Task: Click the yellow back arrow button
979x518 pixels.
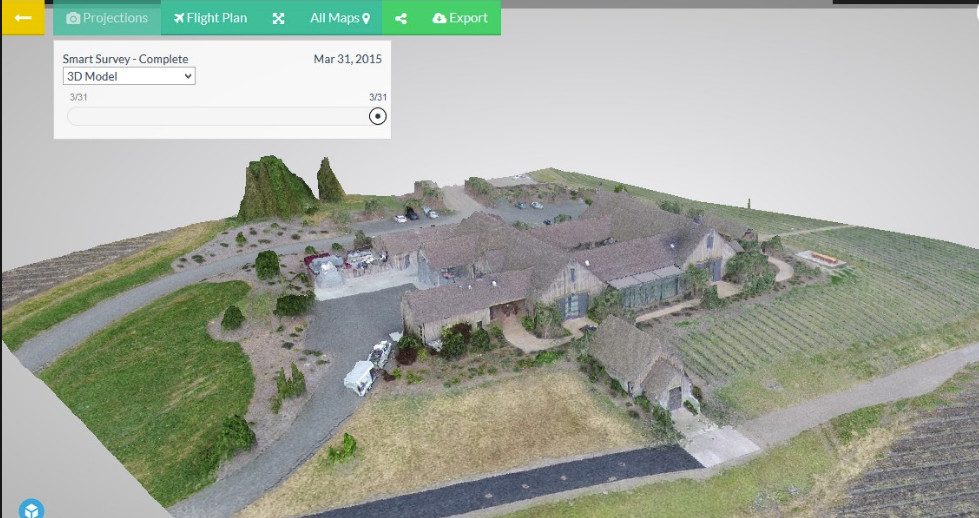Action: point(22,18)
